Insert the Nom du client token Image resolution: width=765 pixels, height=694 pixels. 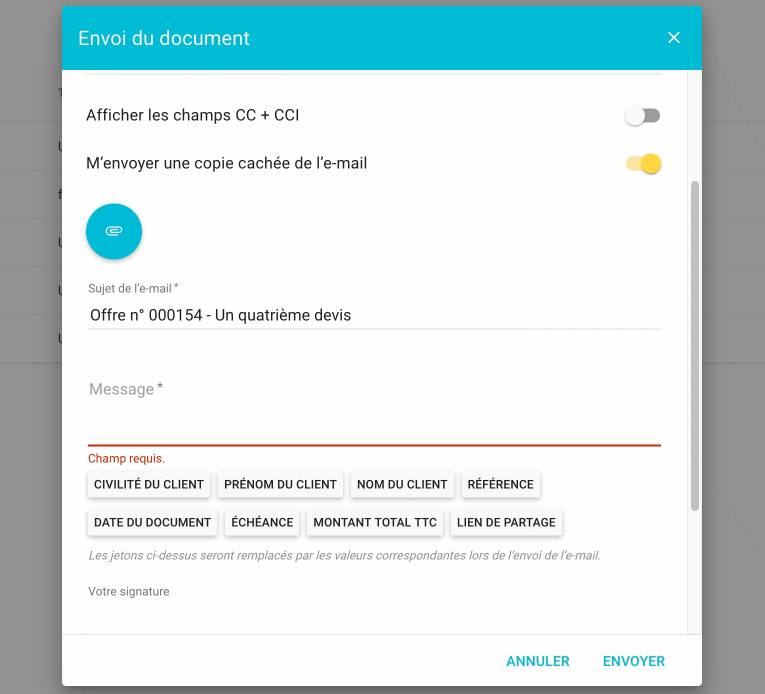click(402, 484)
